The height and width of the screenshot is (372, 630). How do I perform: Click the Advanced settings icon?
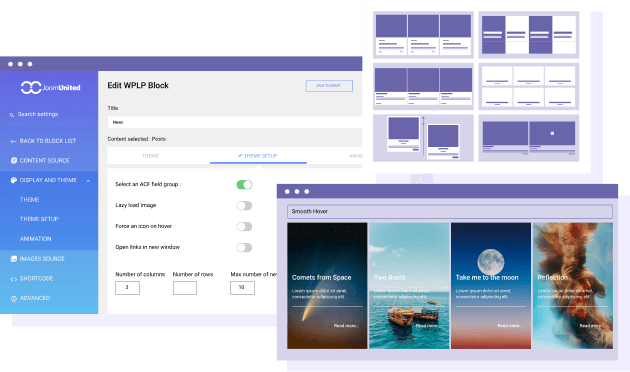(14, 298)
